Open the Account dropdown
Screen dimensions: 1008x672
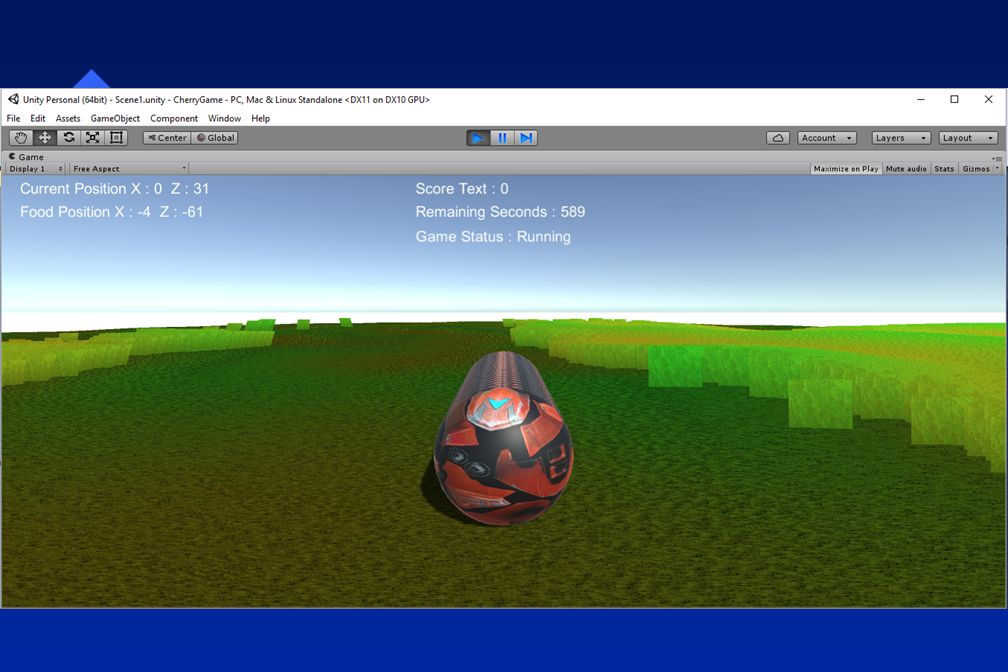[827, 138]
